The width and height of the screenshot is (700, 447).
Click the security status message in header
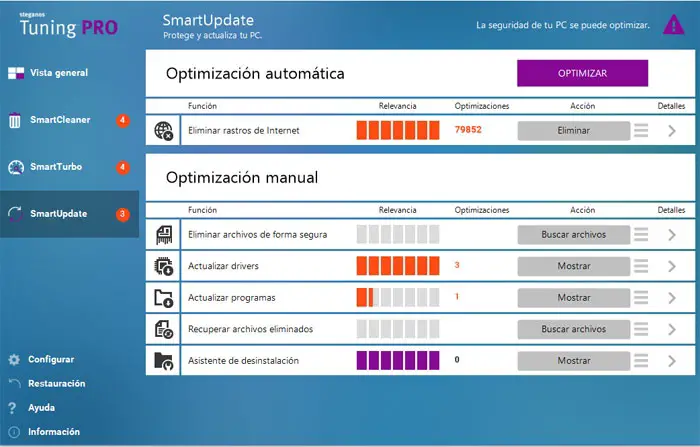(x=562, y=25)
